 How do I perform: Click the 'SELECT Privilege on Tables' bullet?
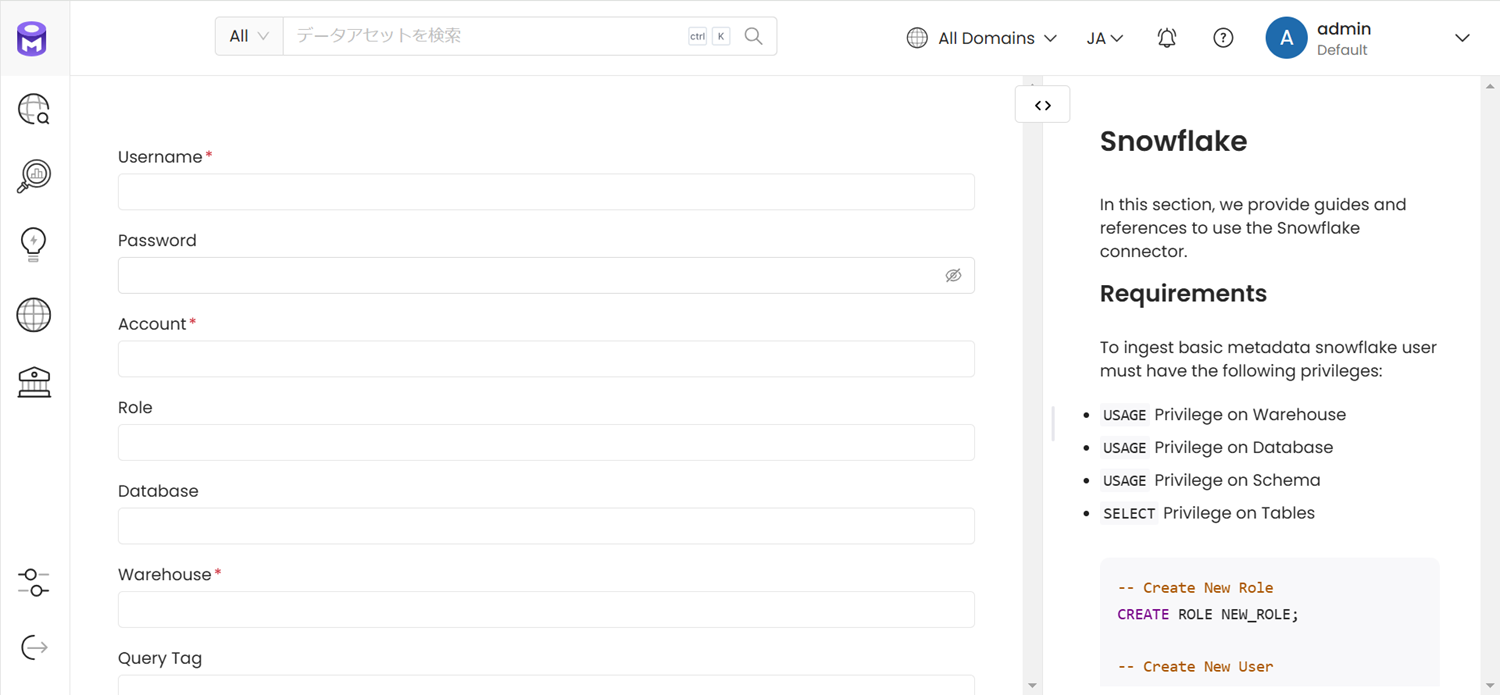click(1208, 513)
